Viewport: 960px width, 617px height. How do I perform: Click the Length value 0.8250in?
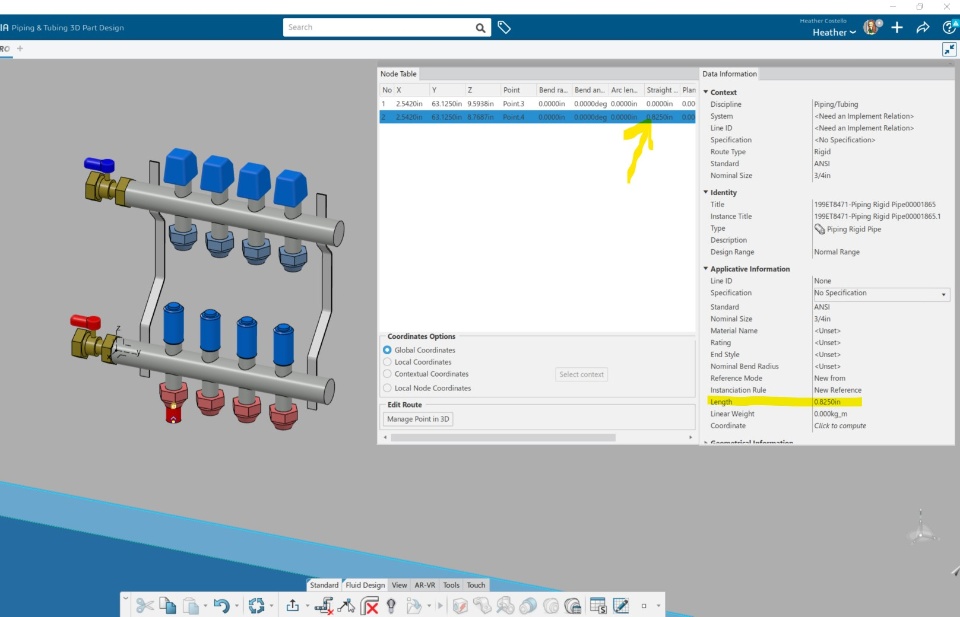827,402
